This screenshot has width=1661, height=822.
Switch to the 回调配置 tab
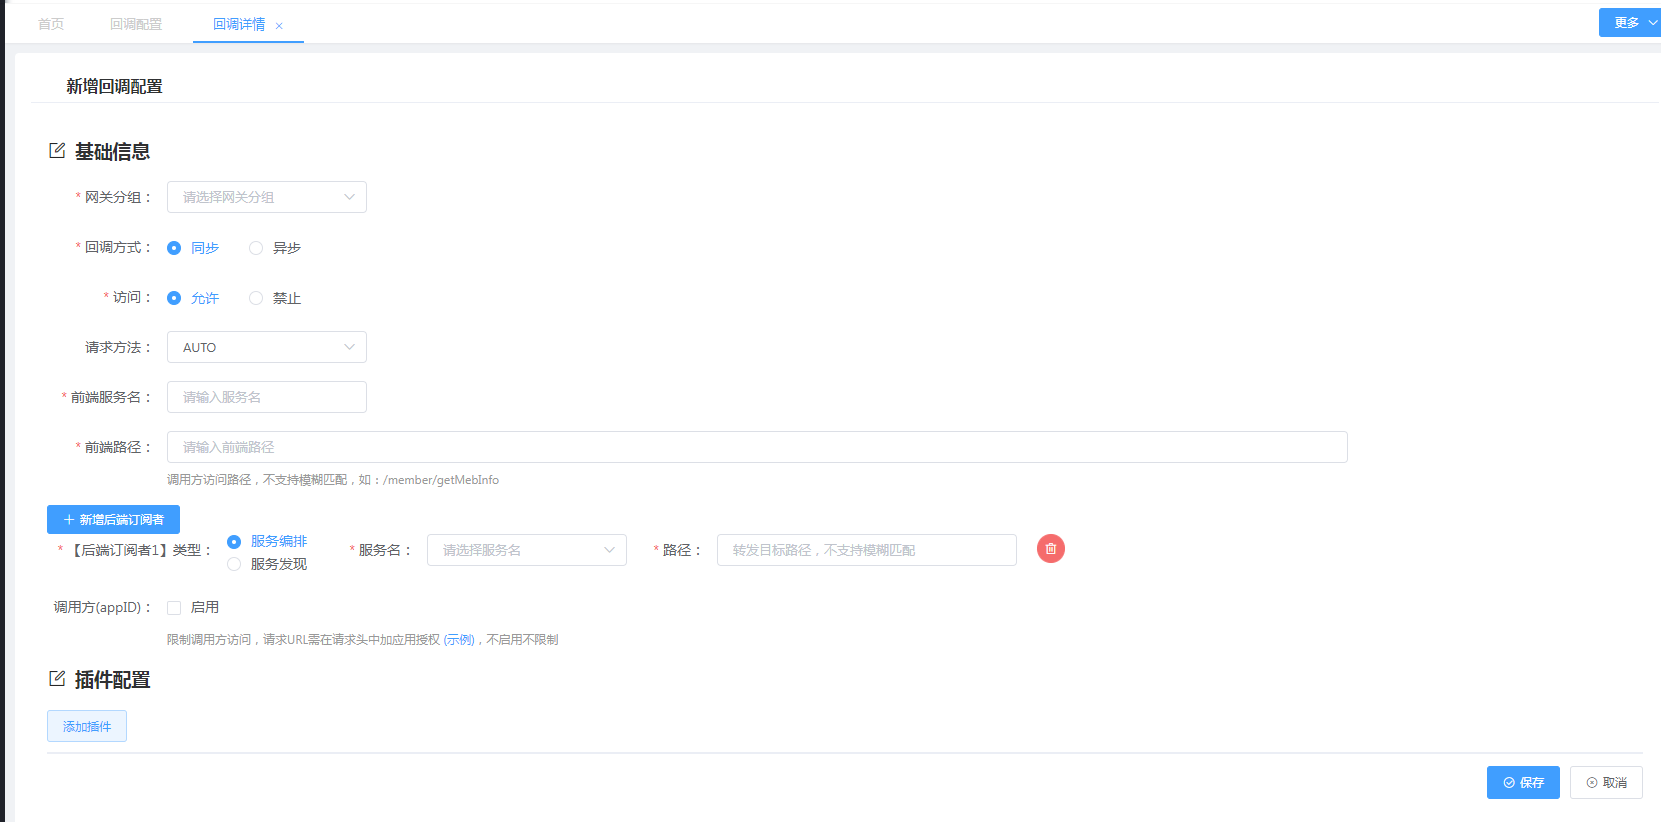coord(136,24)
